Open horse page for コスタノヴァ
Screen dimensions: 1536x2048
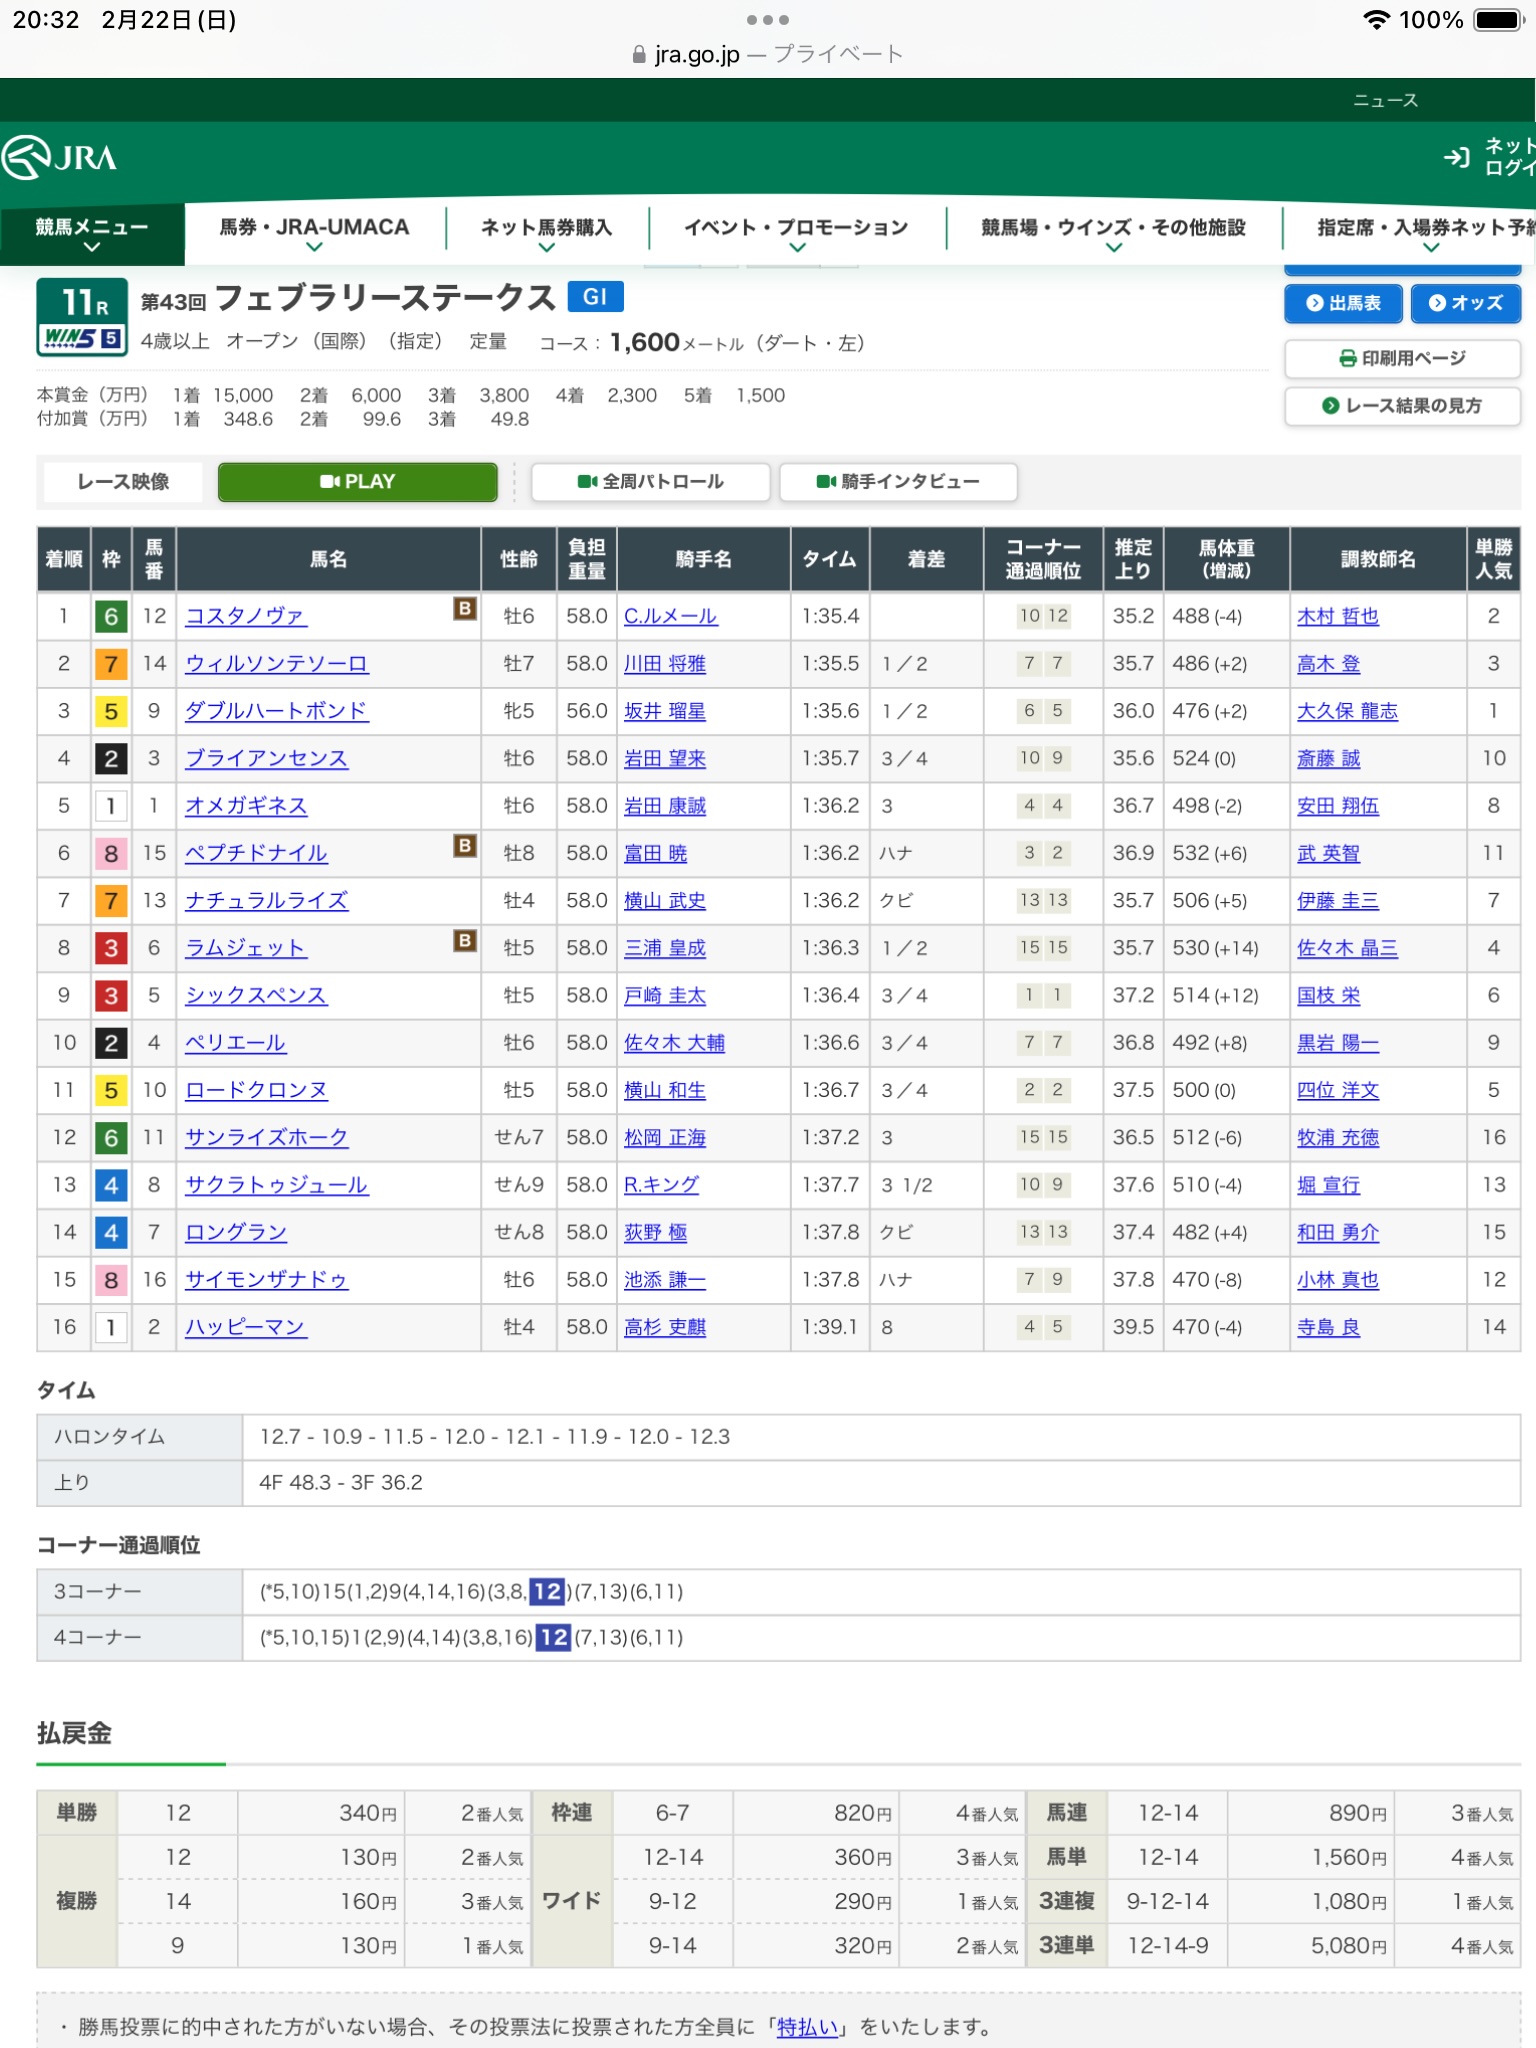pyautogui.click(x=246, y=616)
